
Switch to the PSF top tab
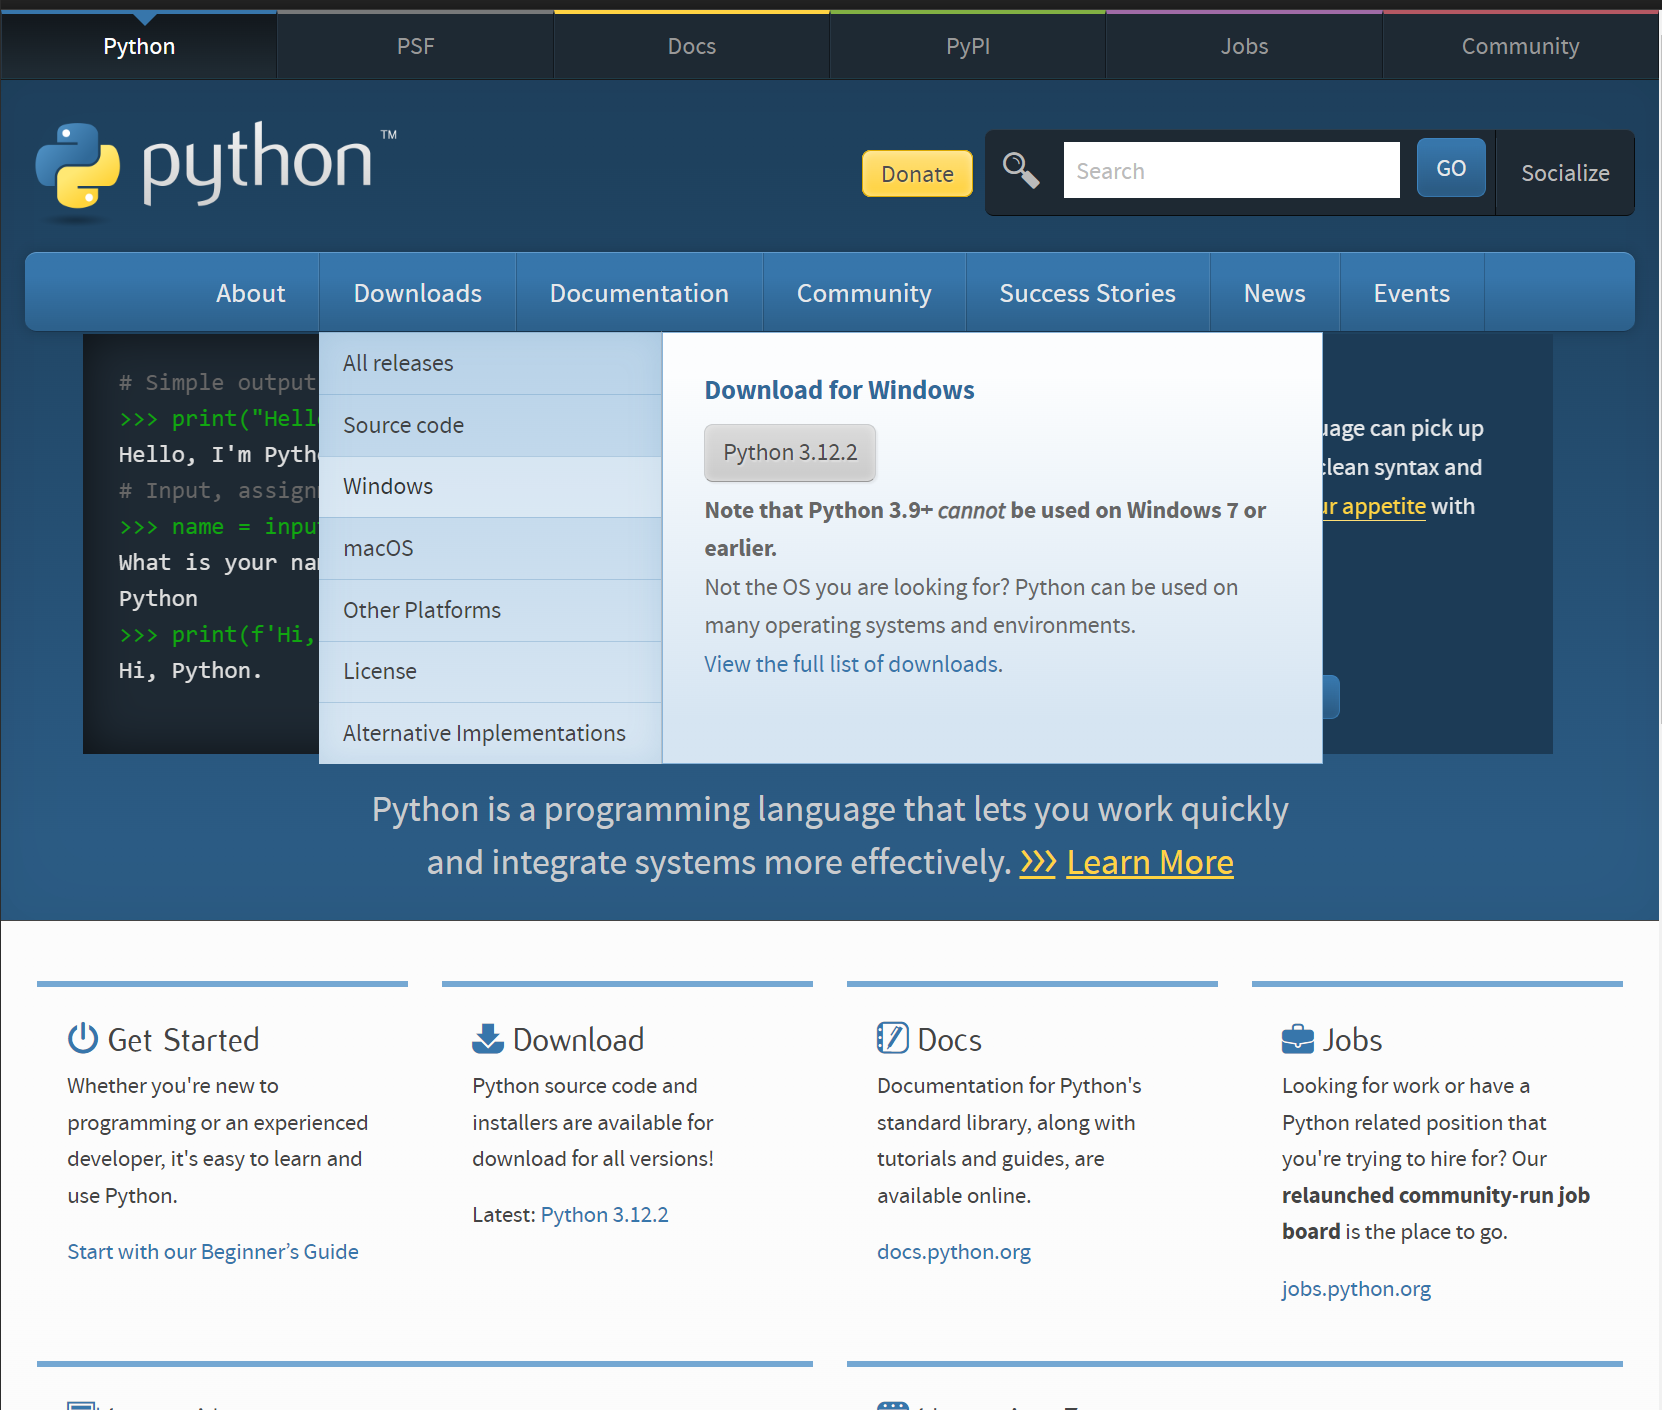pos(415,46)
